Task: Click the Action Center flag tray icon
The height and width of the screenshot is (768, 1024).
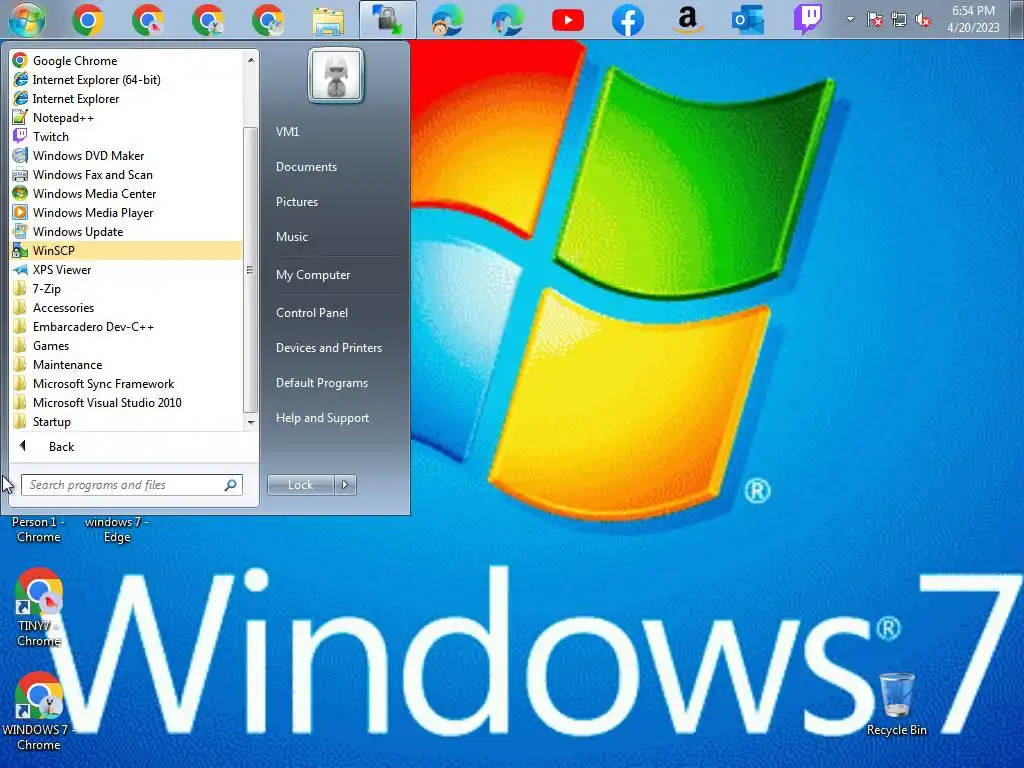Action: click(874, 20)
